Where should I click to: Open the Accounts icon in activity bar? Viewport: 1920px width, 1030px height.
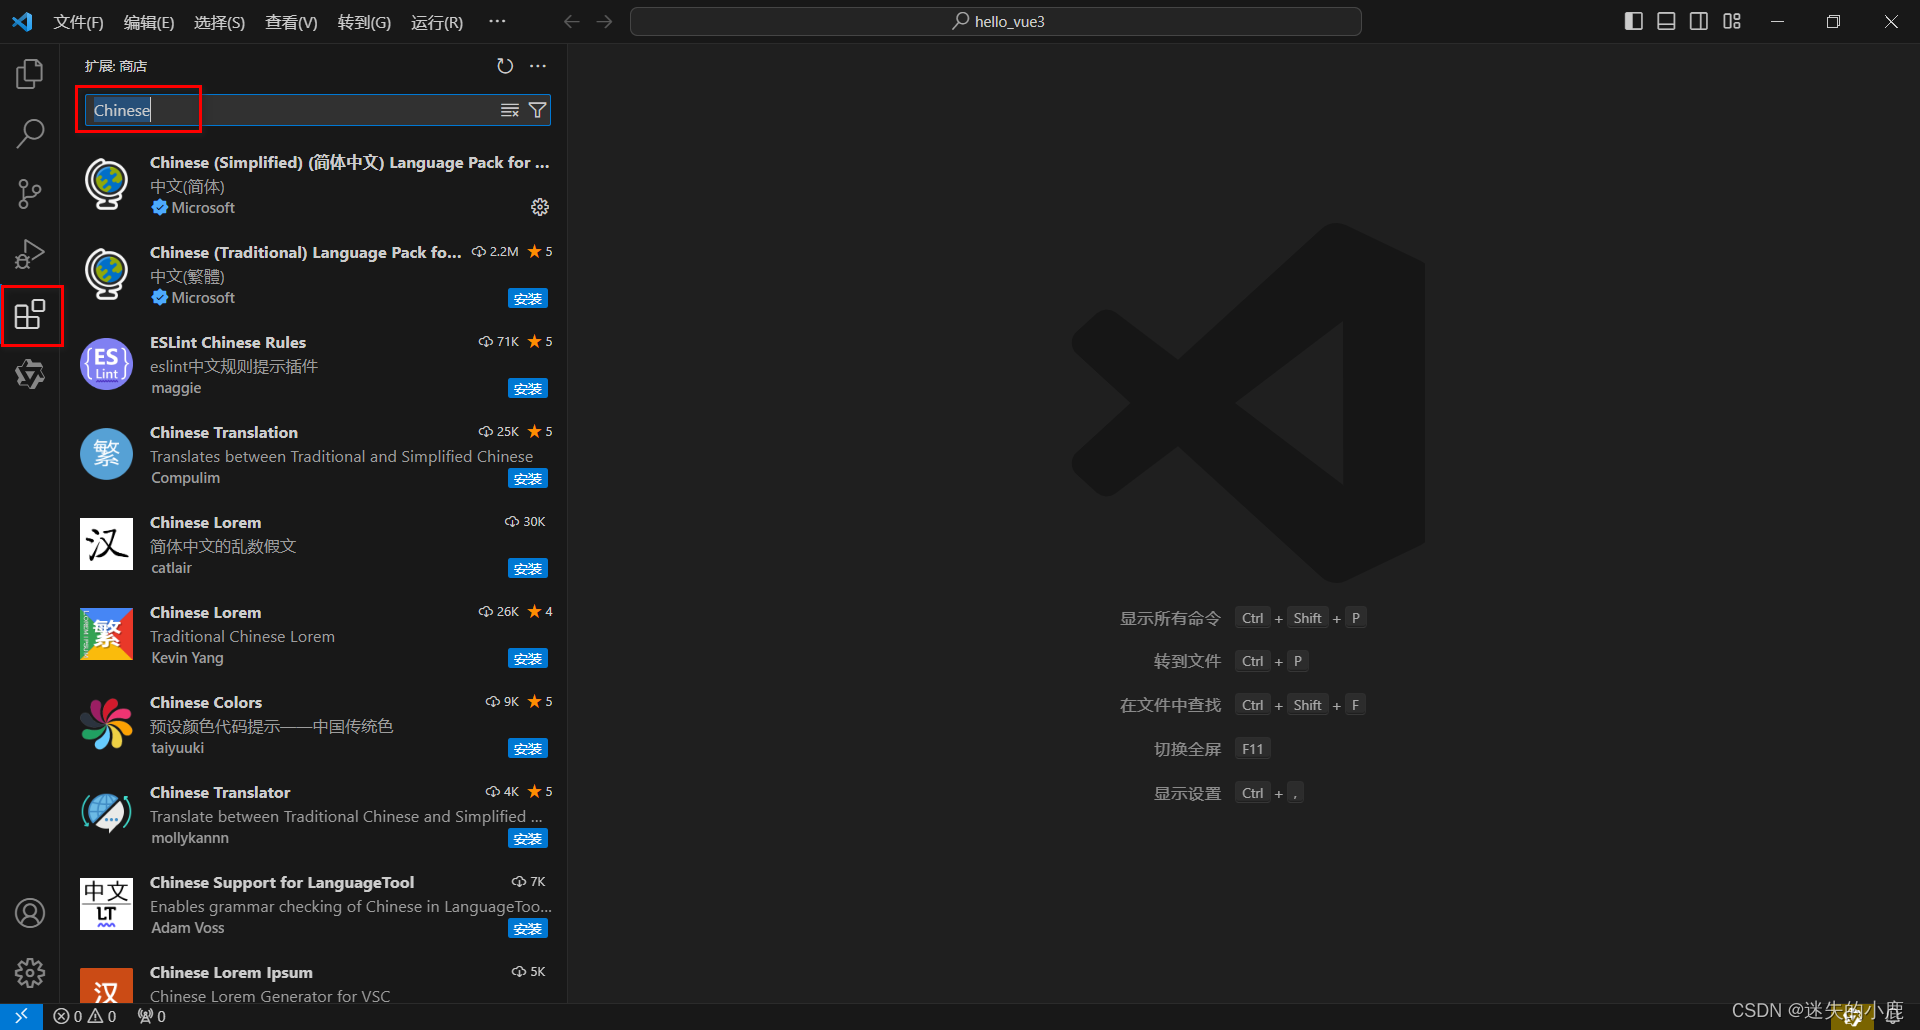[30, 913]
